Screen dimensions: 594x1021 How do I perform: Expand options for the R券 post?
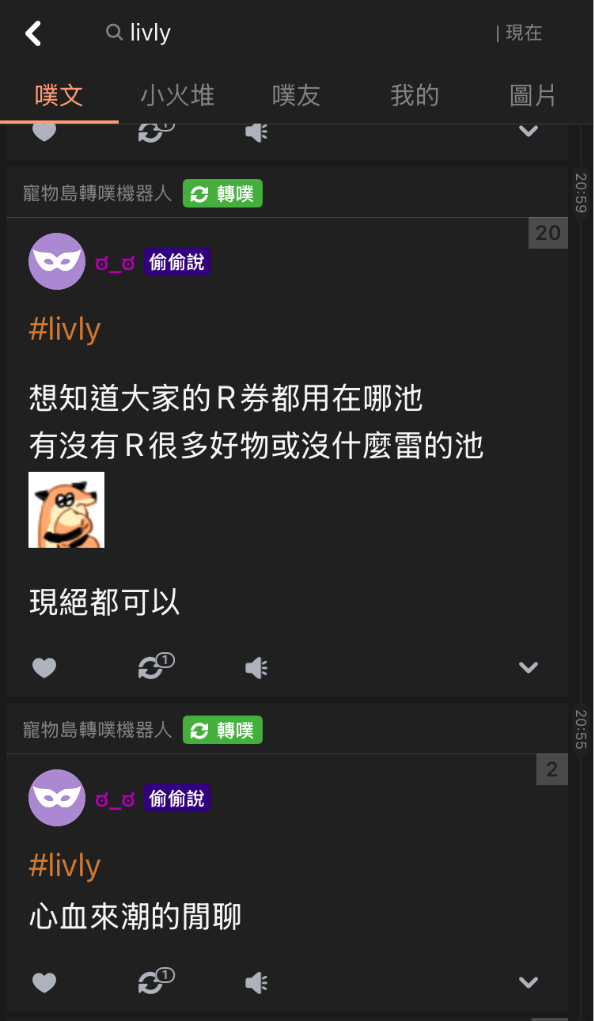[528, 667]
